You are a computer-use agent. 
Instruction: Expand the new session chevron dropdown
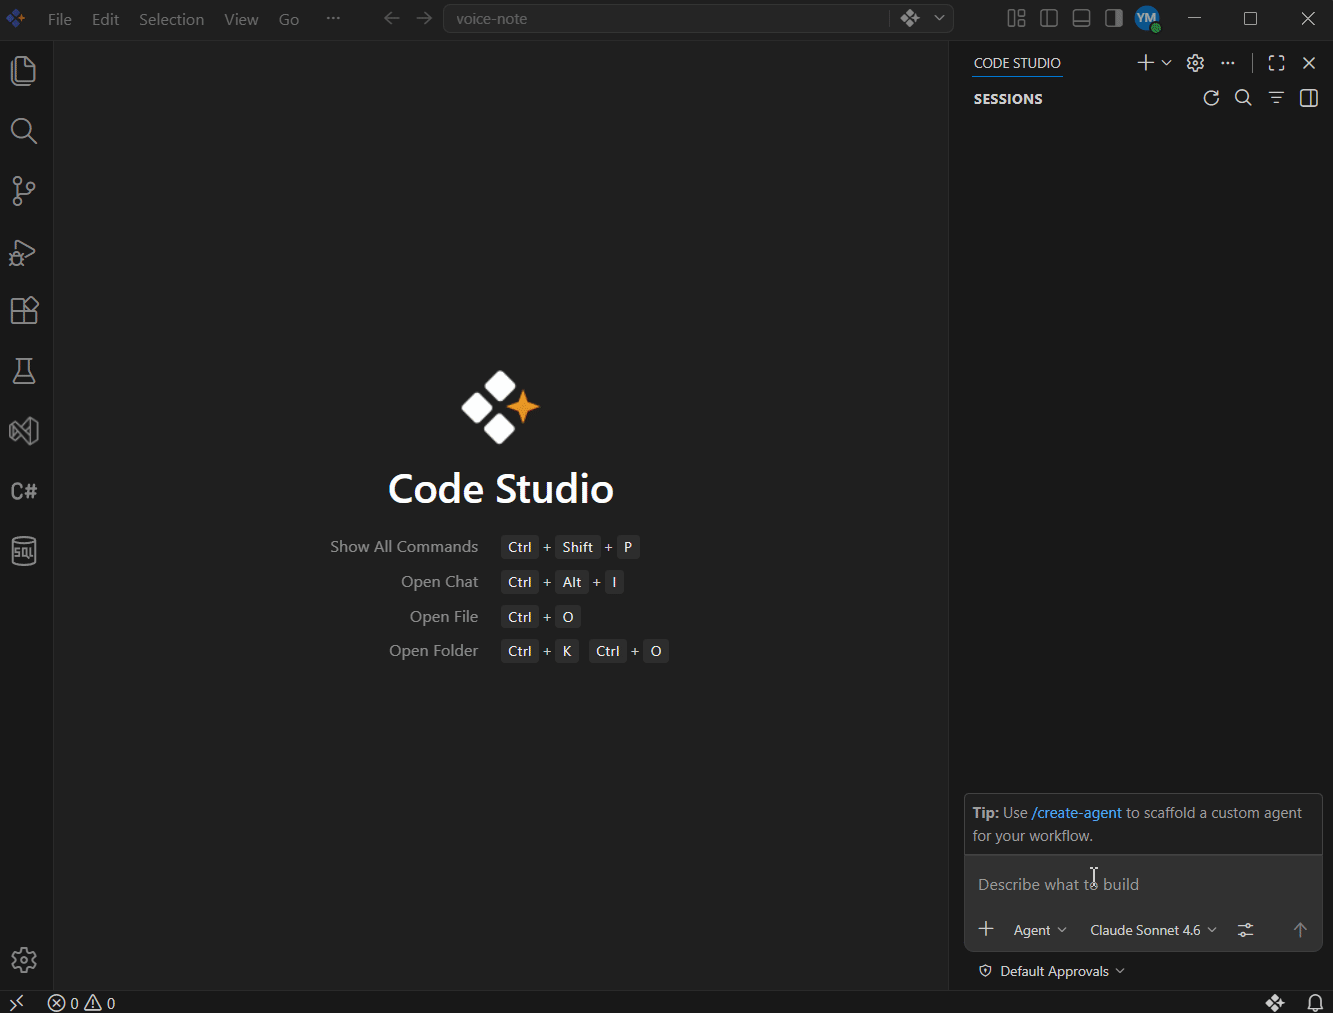pyautogui.click(x=1166, y=63)
